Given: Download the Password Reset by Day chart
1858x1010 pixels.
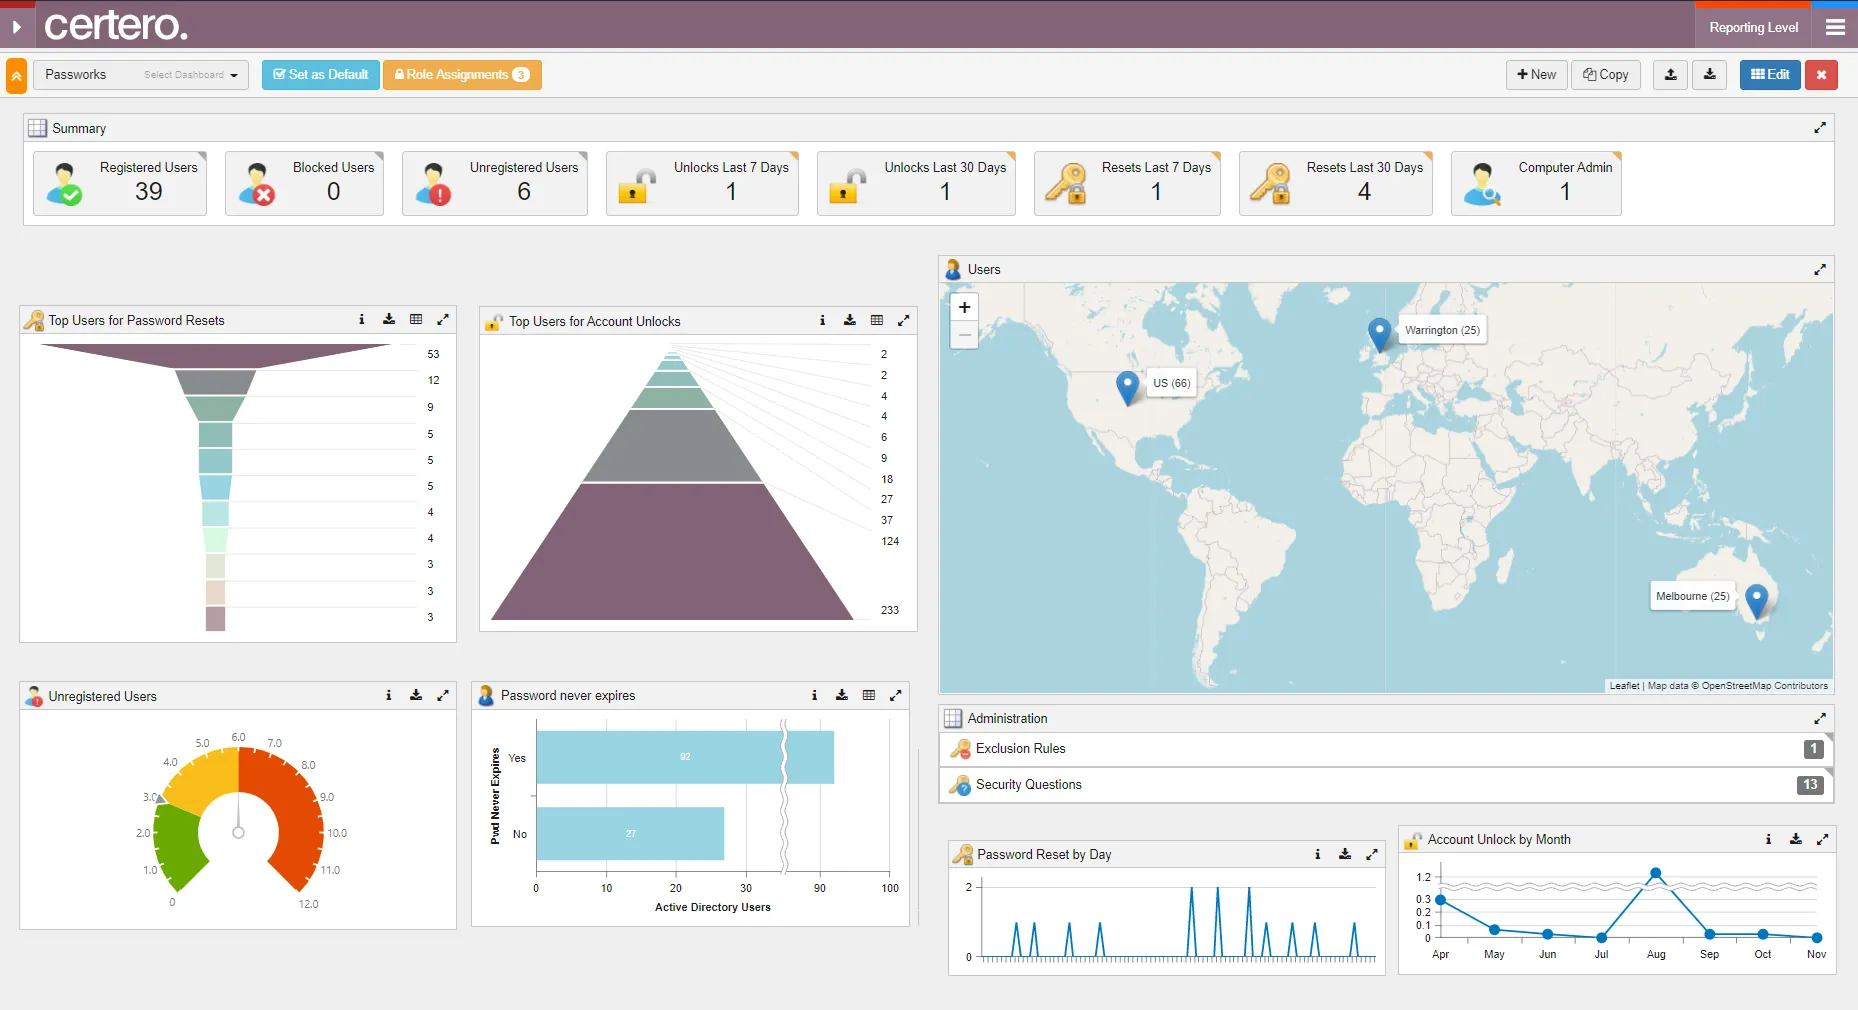Looking at the screenshot, I should [x=1345, y=855].
